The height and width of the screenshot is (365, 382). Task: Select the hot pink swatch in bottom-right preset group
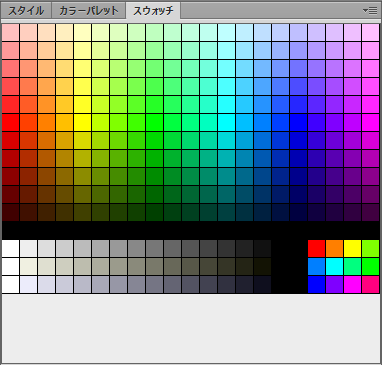[371, 284]
